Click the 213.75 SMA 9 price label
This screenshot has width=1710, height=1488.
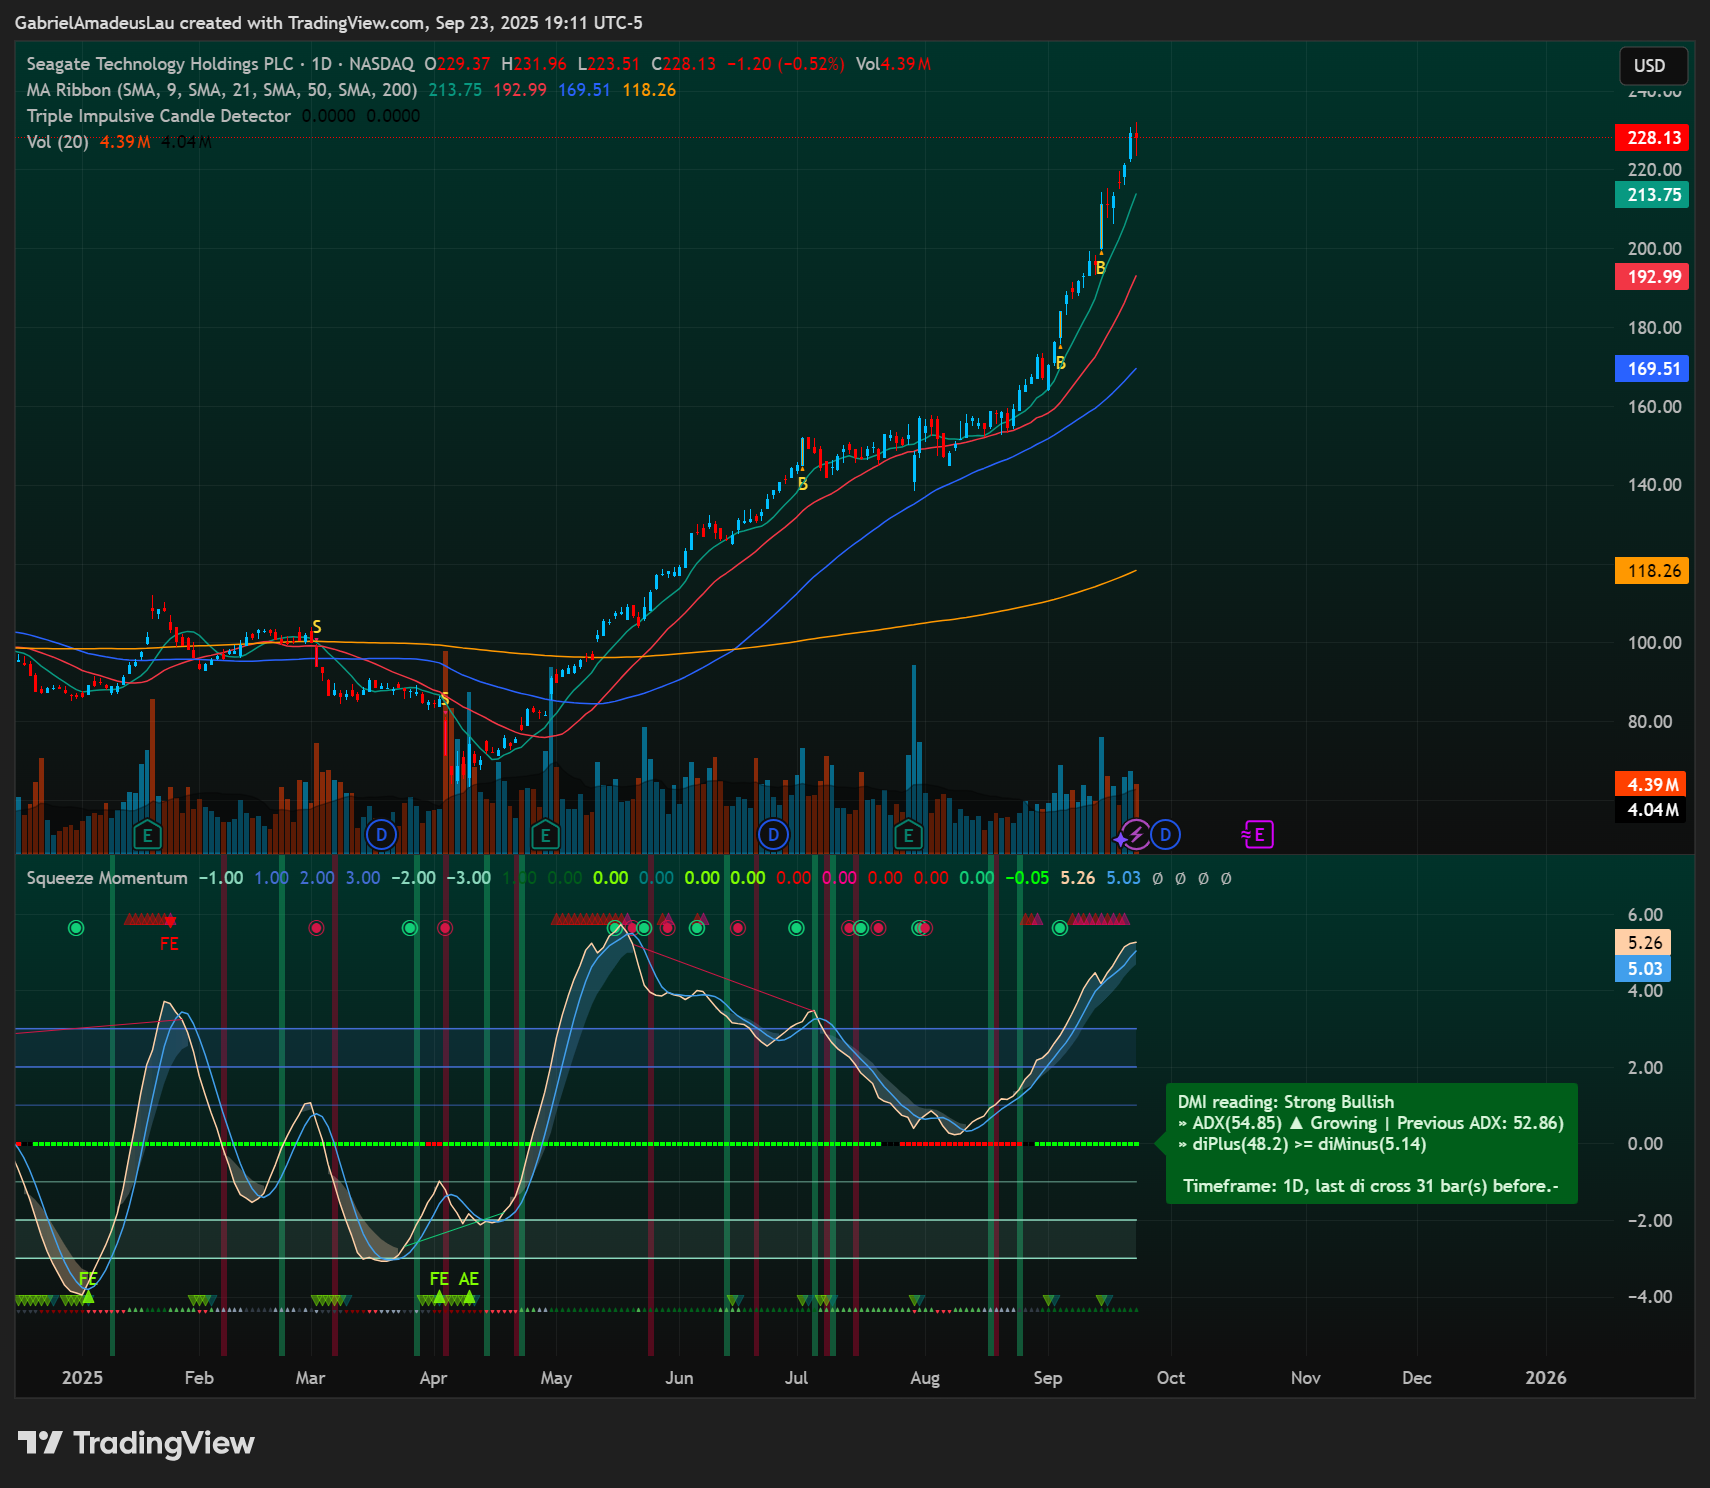point(1652,195)
